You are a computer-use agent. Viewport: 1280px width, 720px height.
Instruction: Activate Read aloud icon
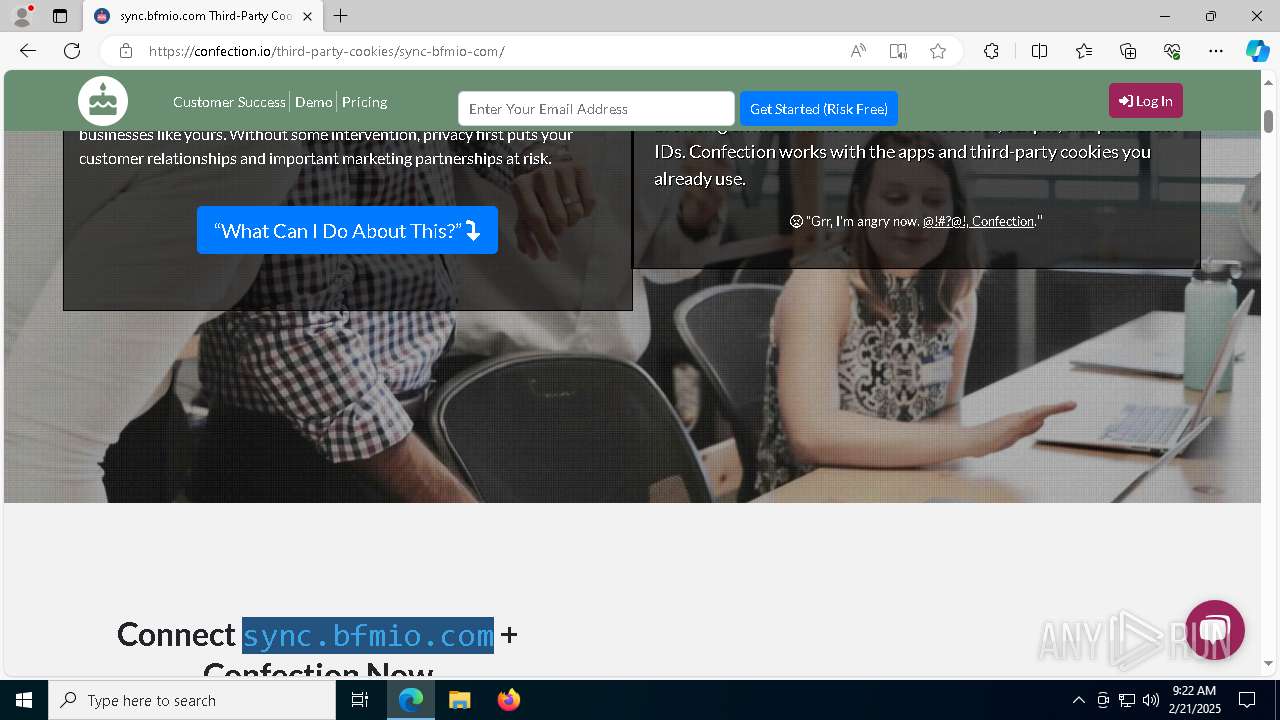coord(858,51)
